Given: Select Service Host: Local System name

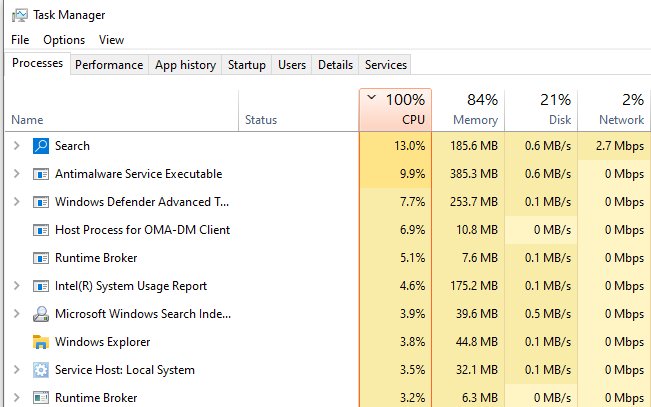Looking at the screenshot, I should coord(125,370).
